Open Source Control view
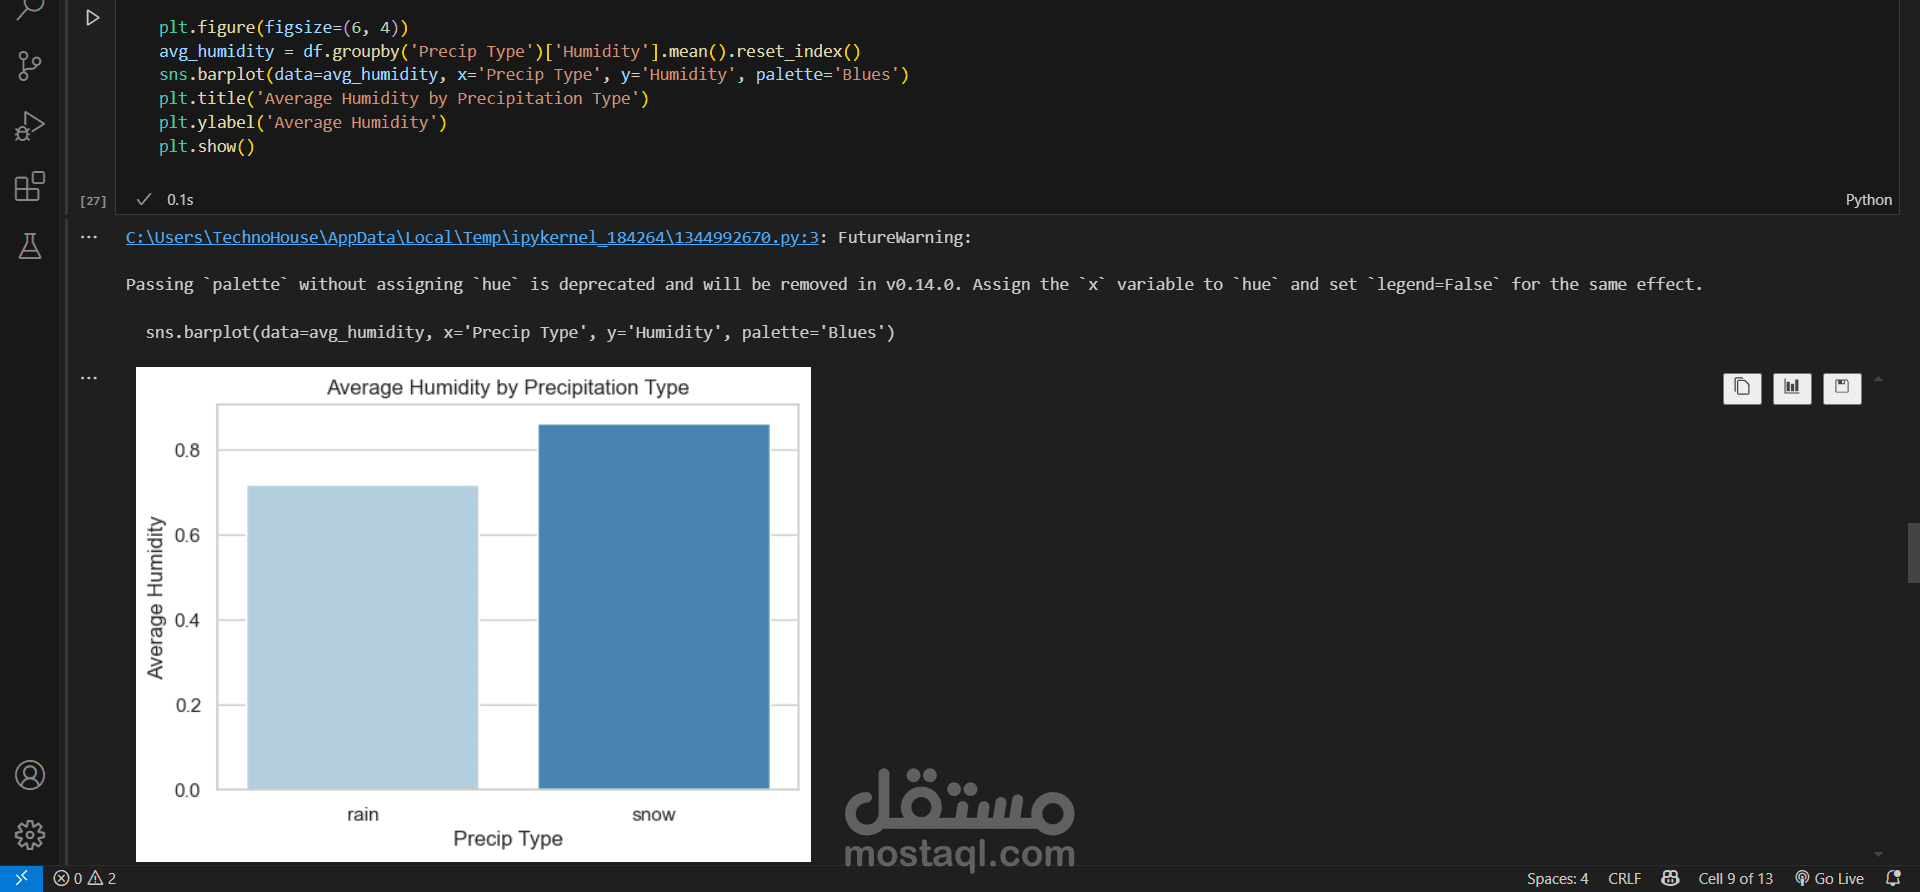The width and height of the screenshot is (1920, 892). point(30,67)
